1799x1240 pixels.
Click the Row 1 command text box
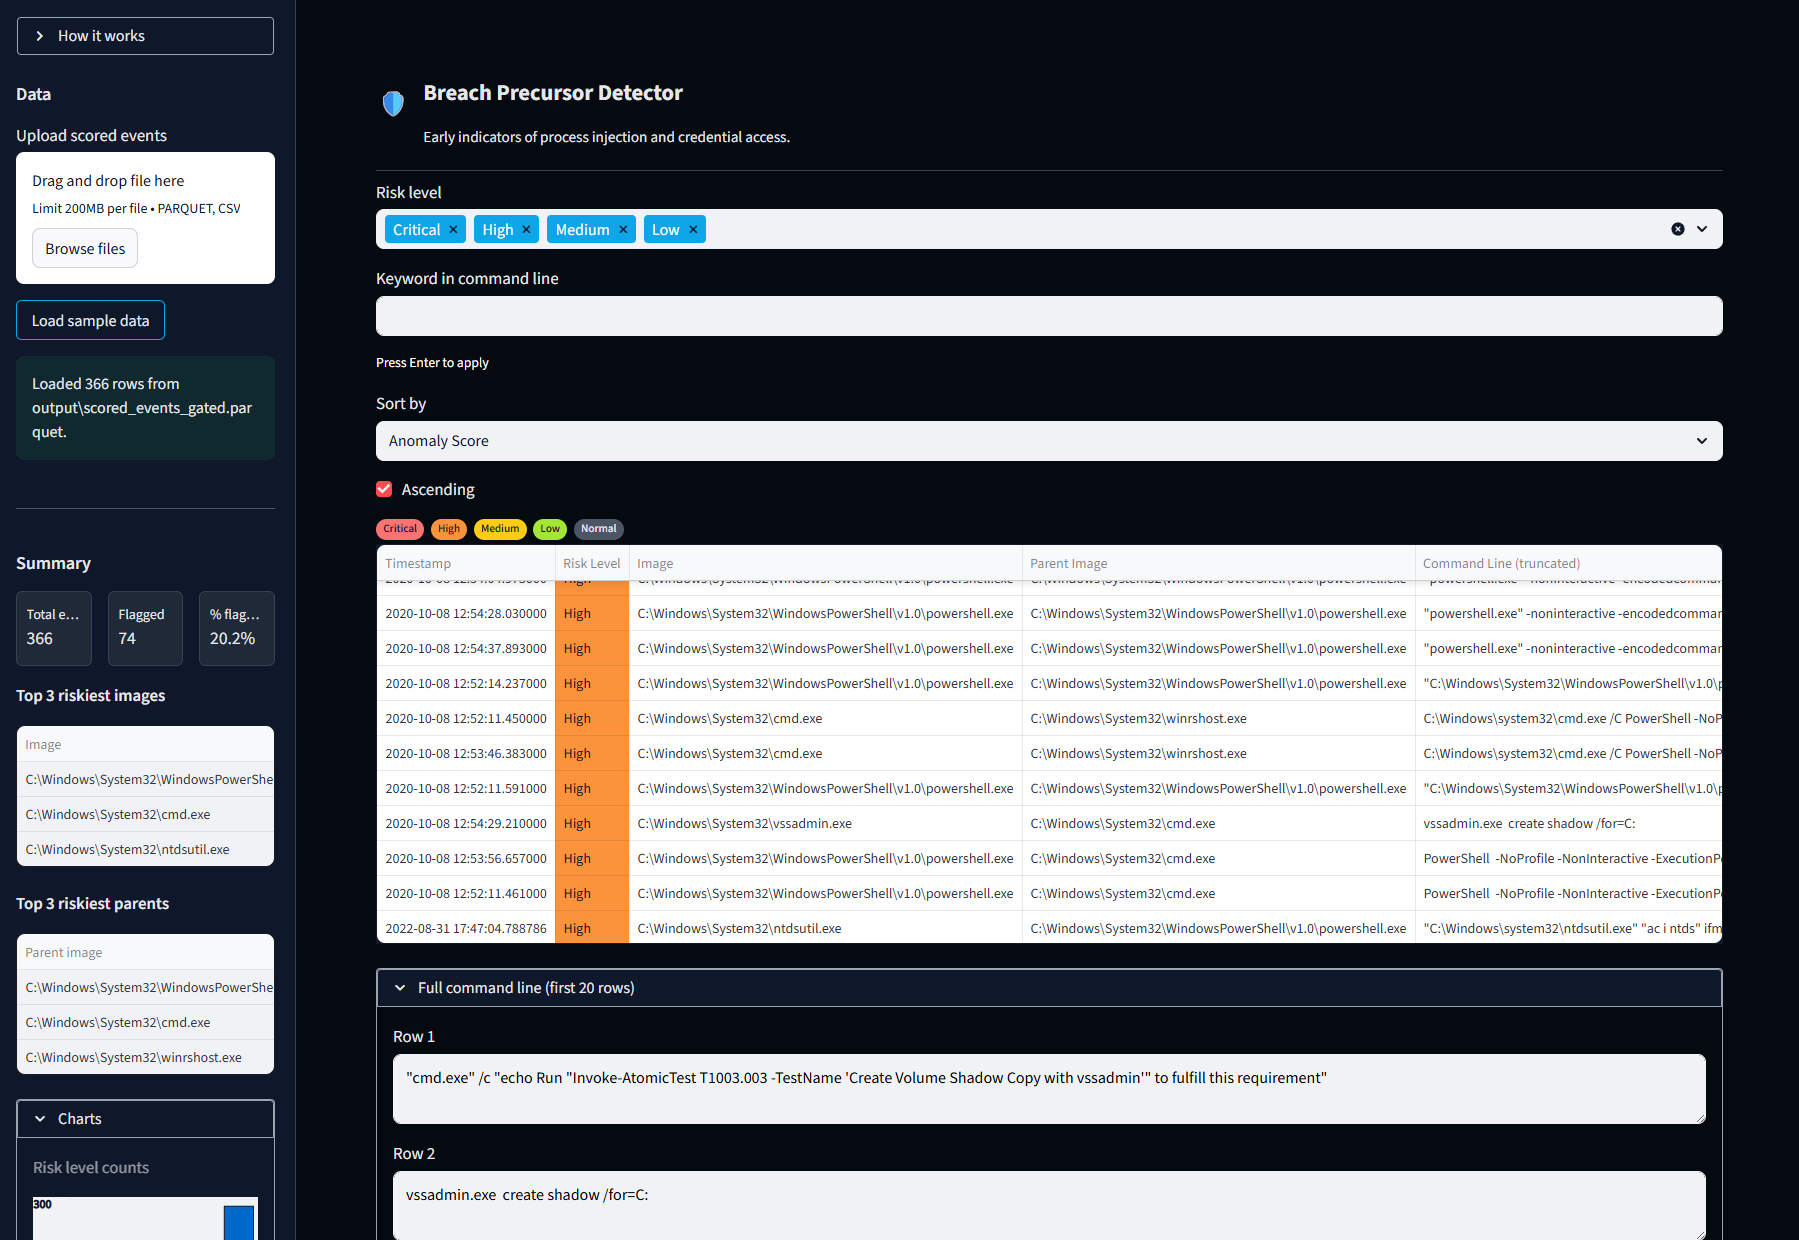pos(1049,1089)
